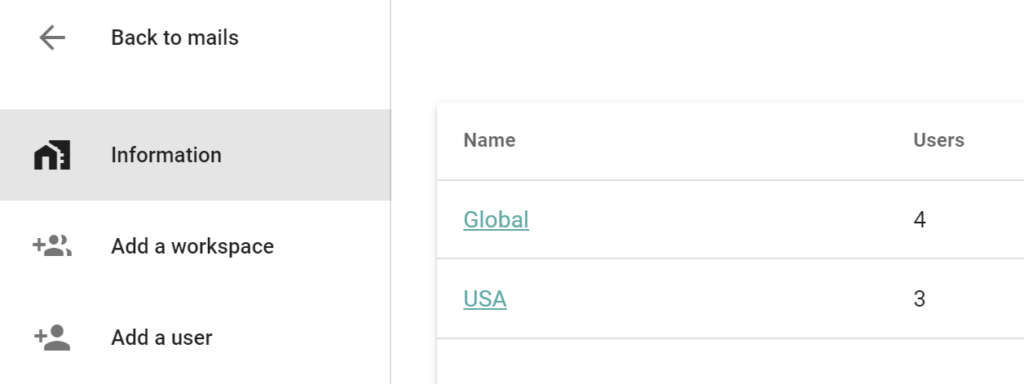Choose the 'Add a workspace' menu label
Screen dimensions: 1024x384
click(x=192, y=246)
